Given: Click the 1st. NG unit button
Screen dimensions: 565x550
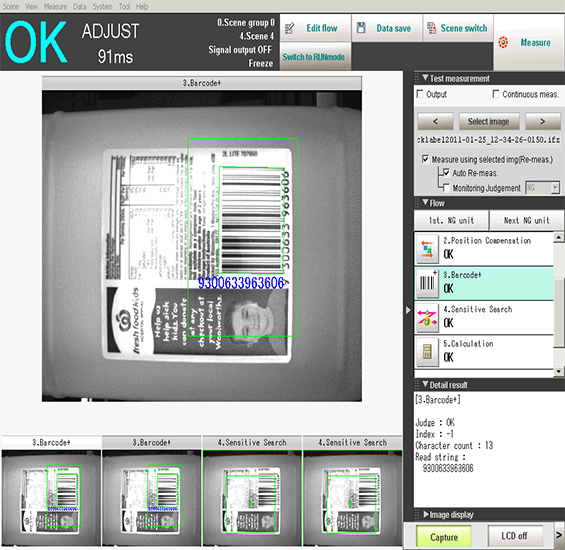Looking at the screenshot, I should pyautogui.click(x=451, y=220).
